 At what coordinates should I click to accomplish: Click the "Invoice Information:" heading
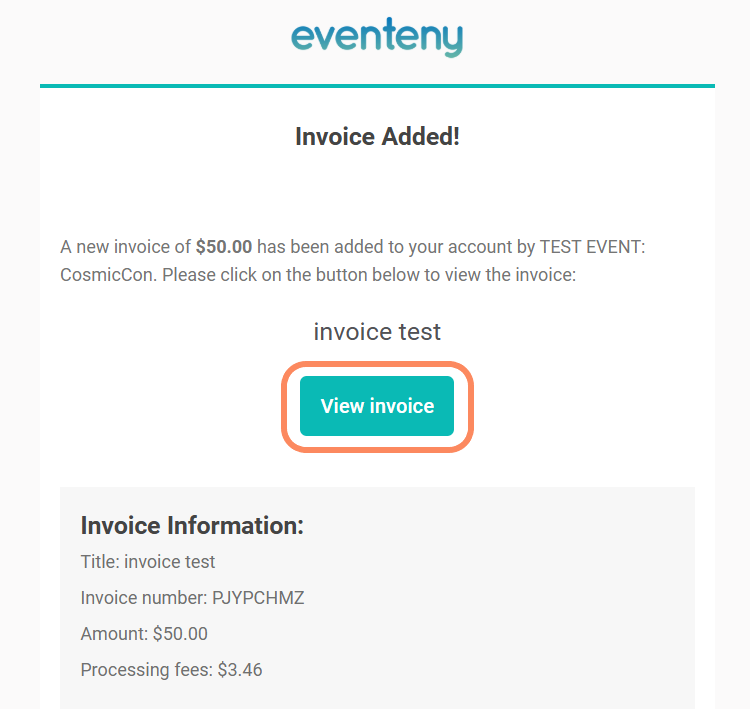pos(191,526)
